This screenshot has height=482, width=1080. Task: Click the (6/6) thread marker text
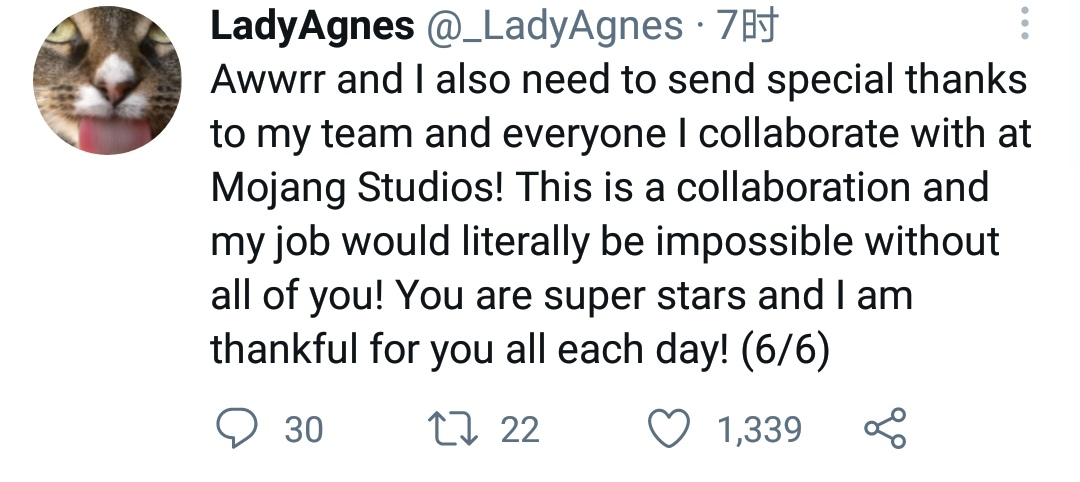click(x=785, y=350)
